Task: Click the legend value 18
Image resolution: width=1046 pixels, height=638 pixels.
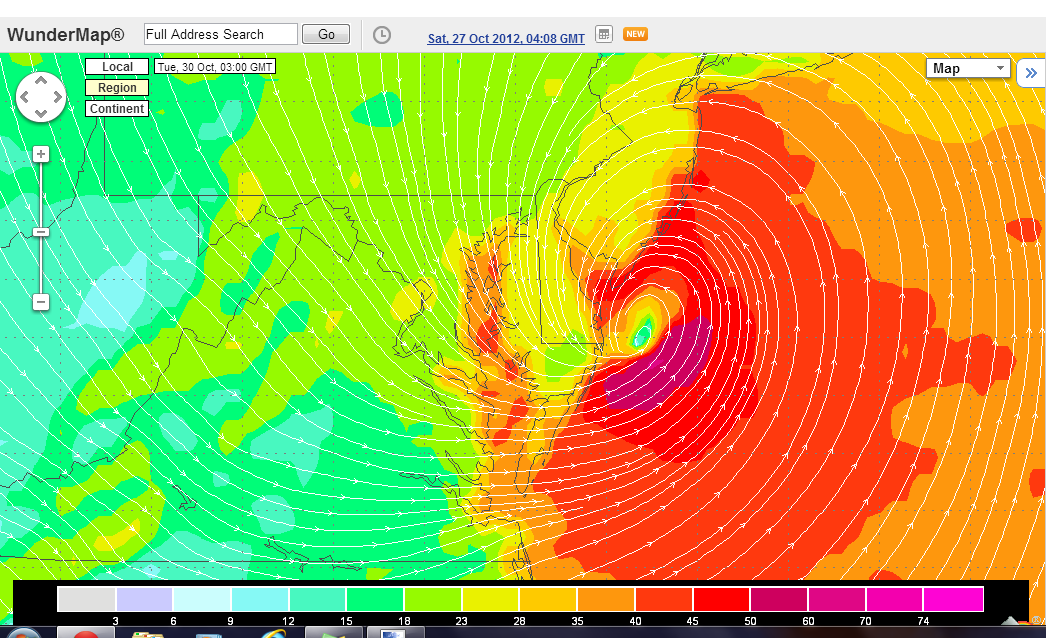Action: 404,621
